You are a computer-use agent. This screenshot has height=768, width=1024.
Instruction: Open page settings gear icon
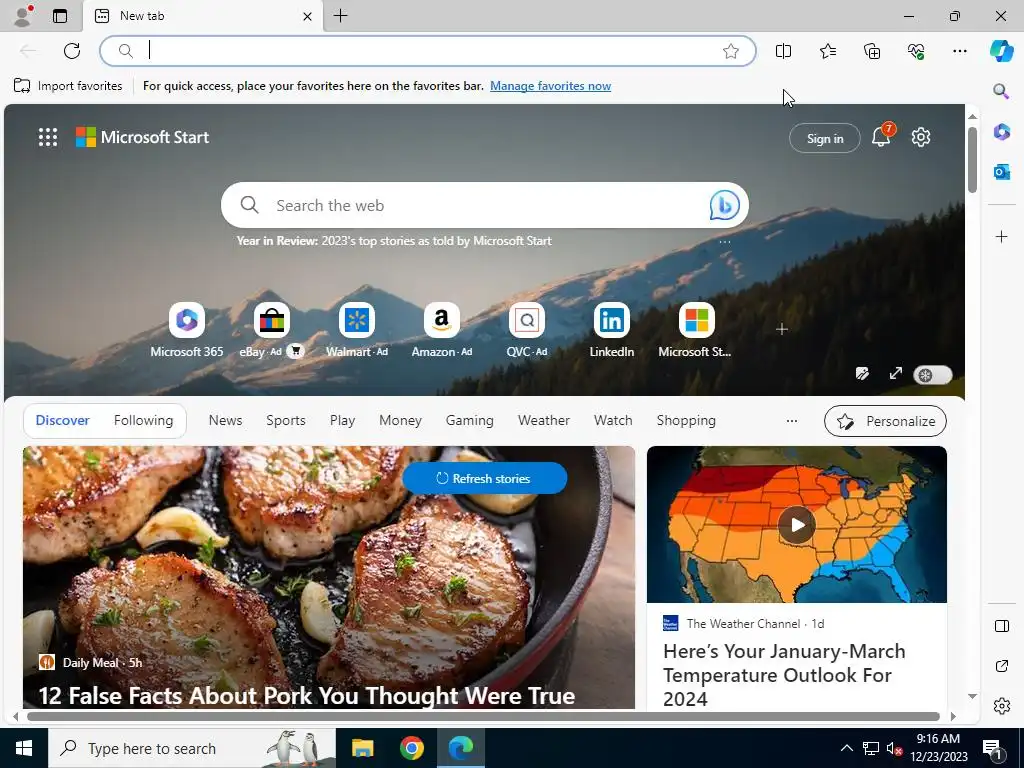(921, 137)
